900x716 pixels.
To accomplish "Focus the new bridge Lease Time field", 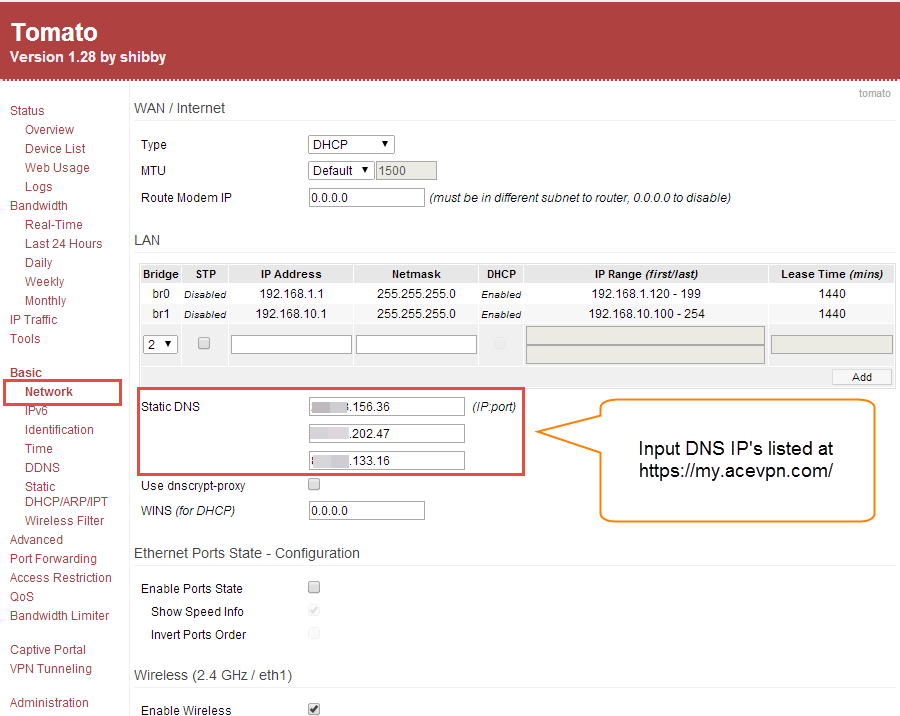I will (832, 345).
